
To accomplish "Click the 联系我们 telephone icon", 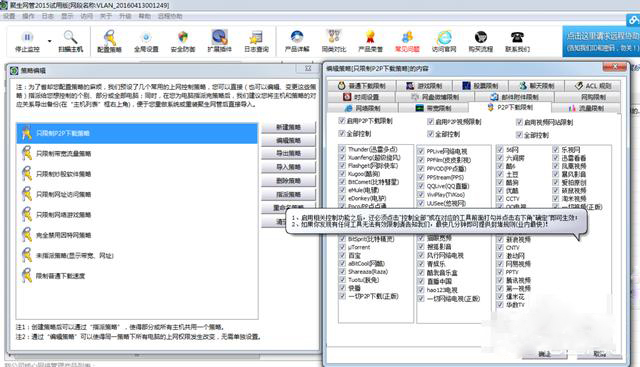I will point(517,38).
